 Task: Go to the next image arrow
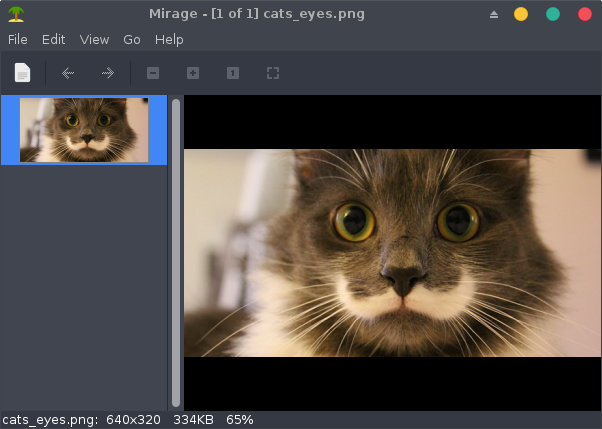tap(107, 73)
